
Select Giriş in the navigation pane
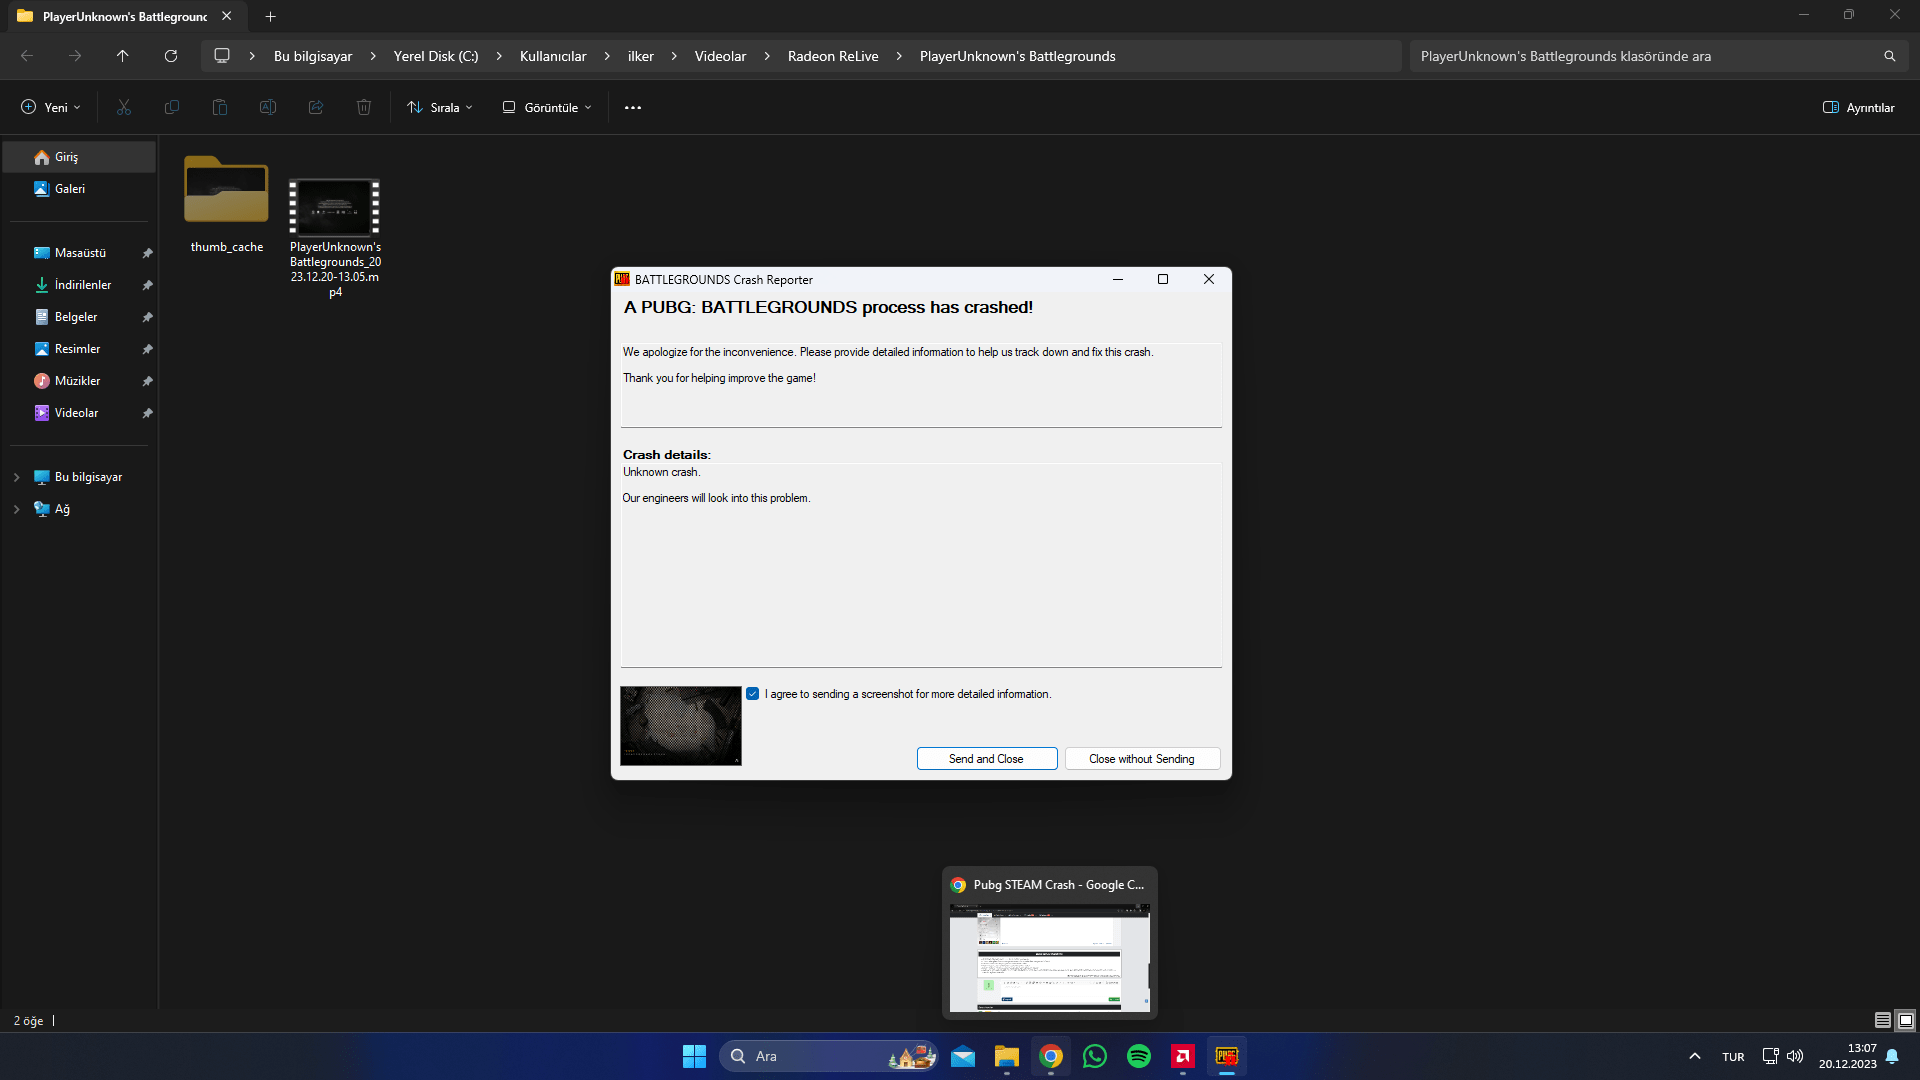click(x=80, y=157)
